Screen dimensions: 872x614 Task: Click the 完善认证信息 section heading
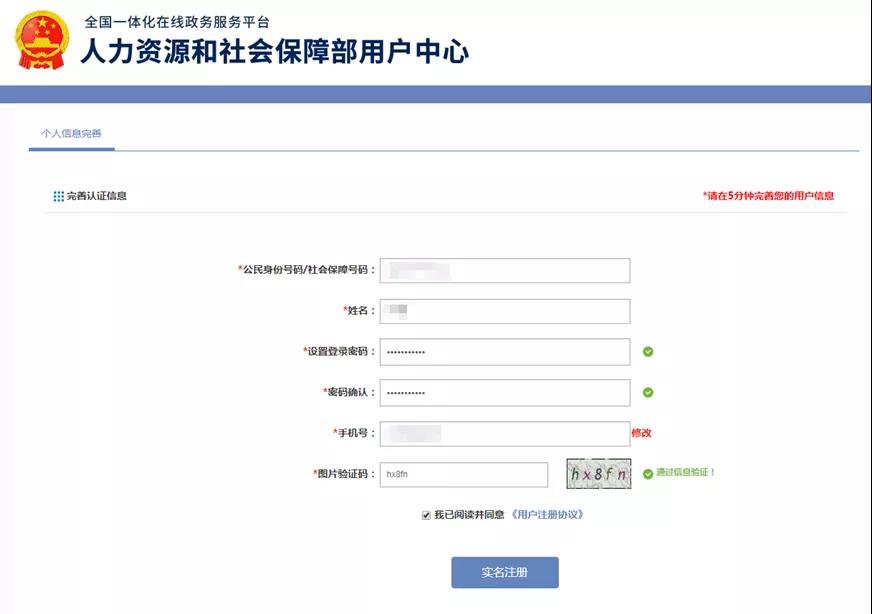point(97,196)
